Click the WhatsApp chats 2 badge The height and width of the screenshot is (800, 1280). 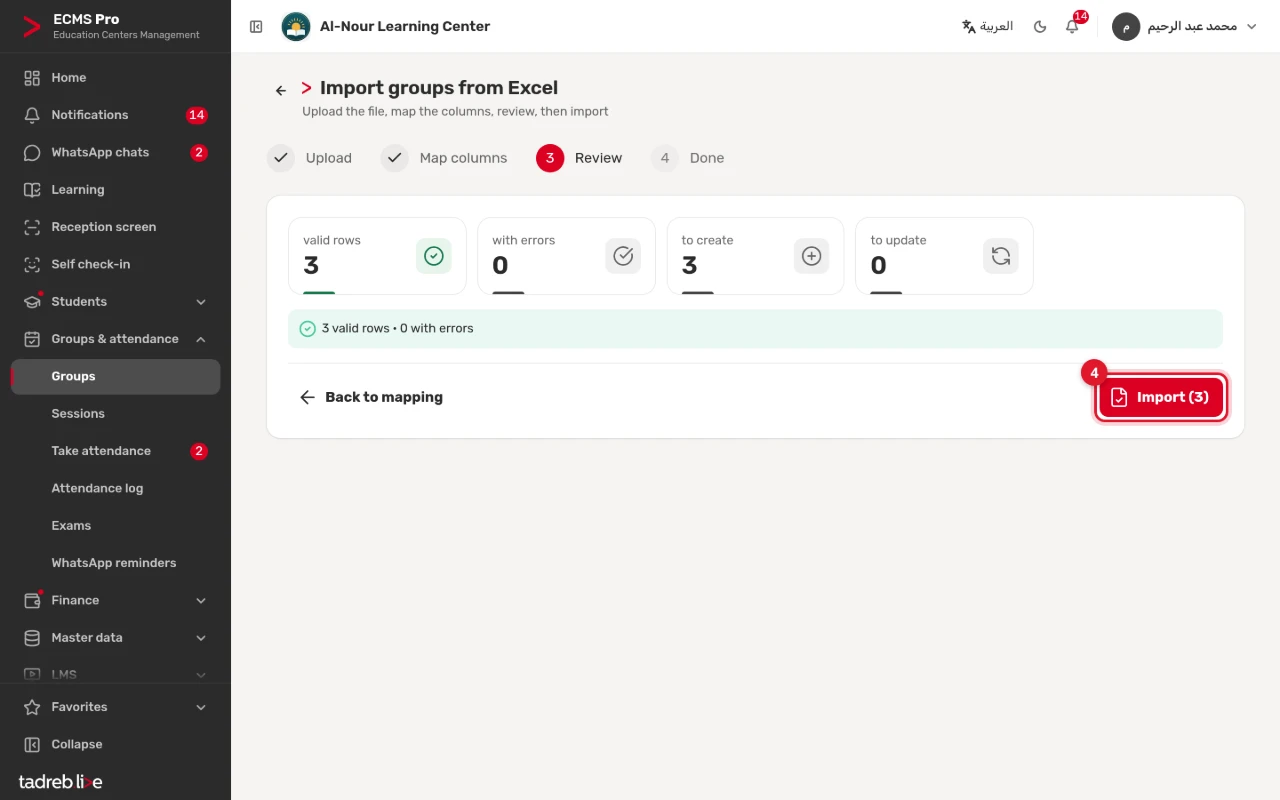(199, 152)
